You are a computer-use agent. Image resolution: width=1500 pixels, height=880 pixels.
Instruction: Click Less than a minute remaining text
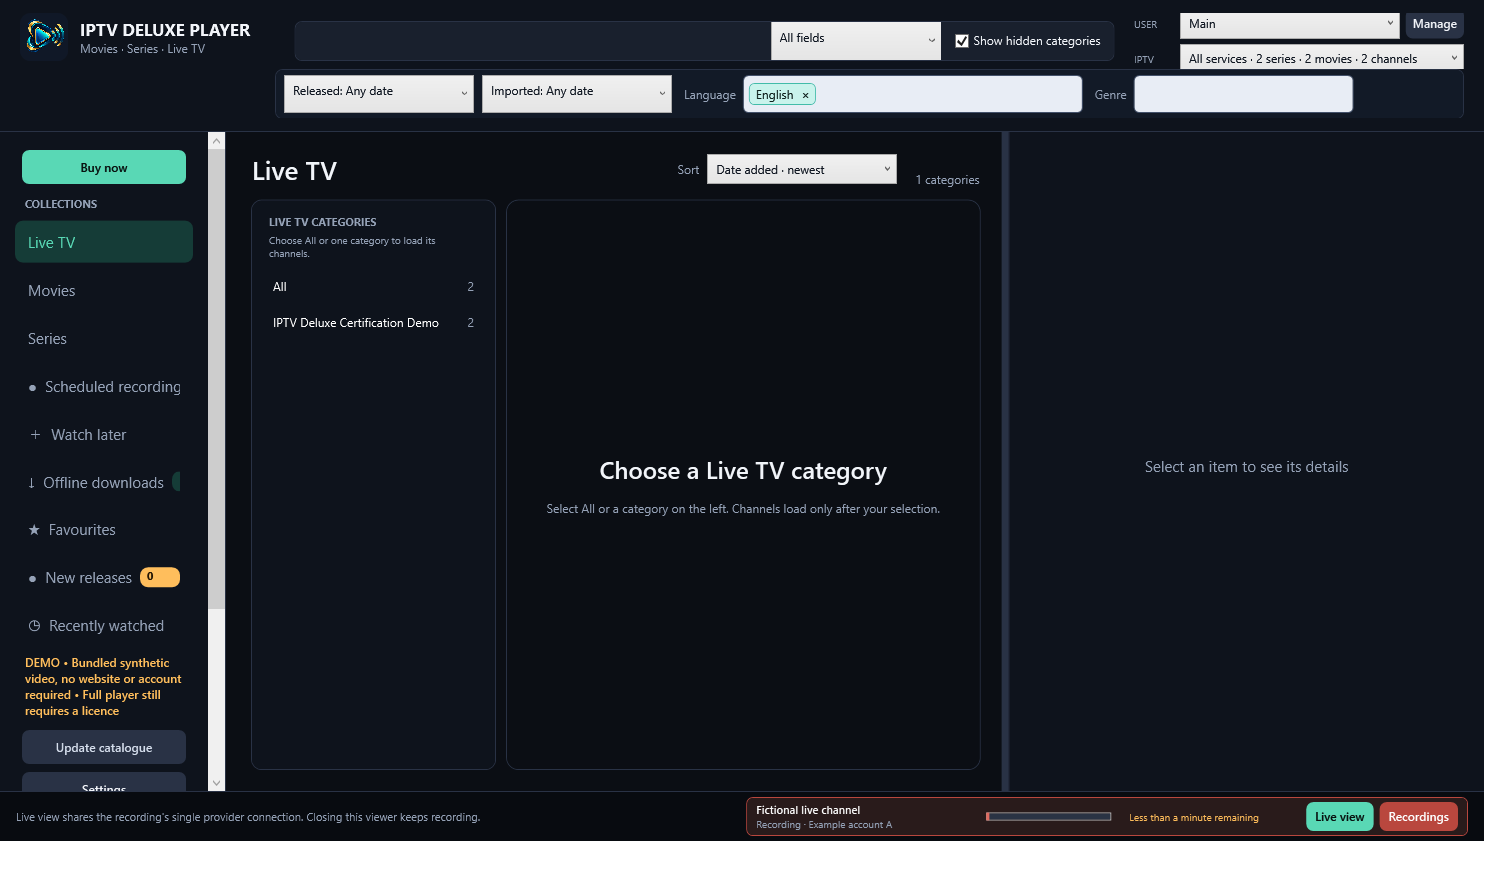pos(1193,818)
